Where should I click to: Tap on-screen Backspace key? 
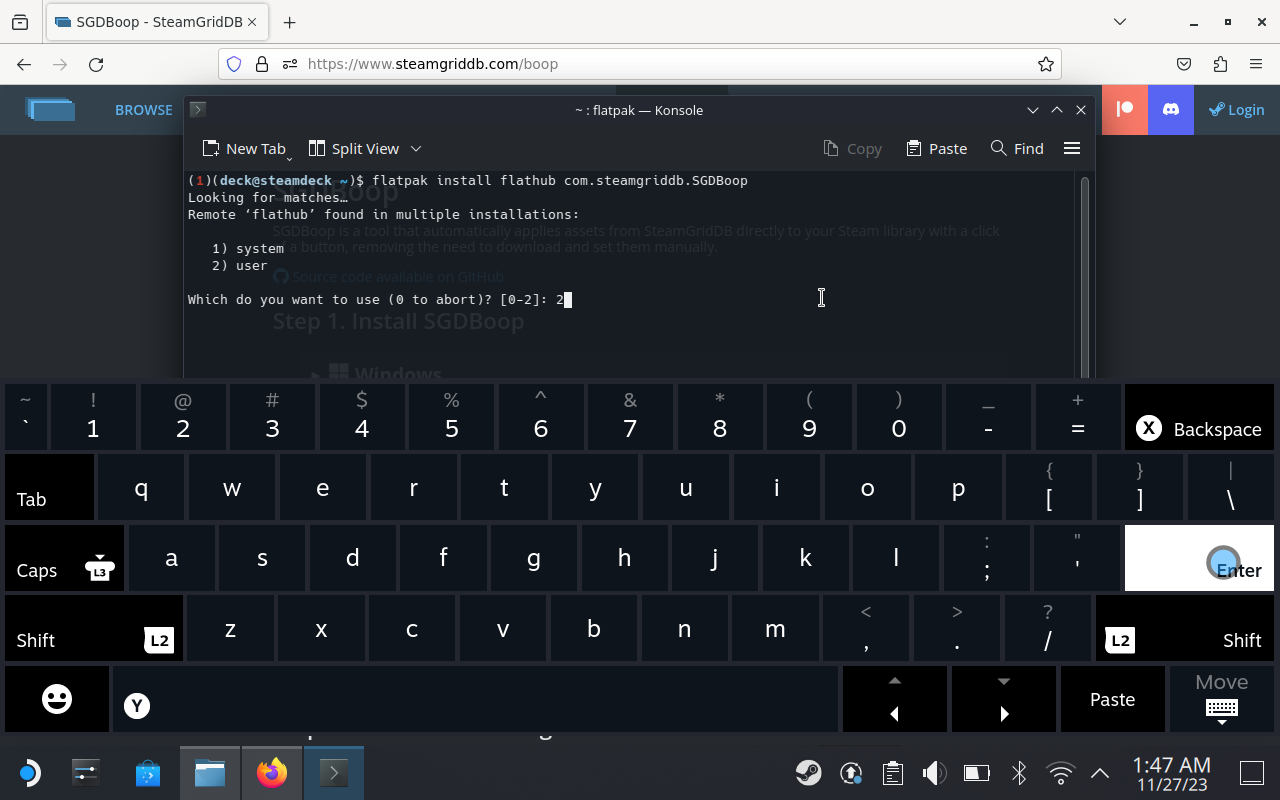(x=1199, y=418)
